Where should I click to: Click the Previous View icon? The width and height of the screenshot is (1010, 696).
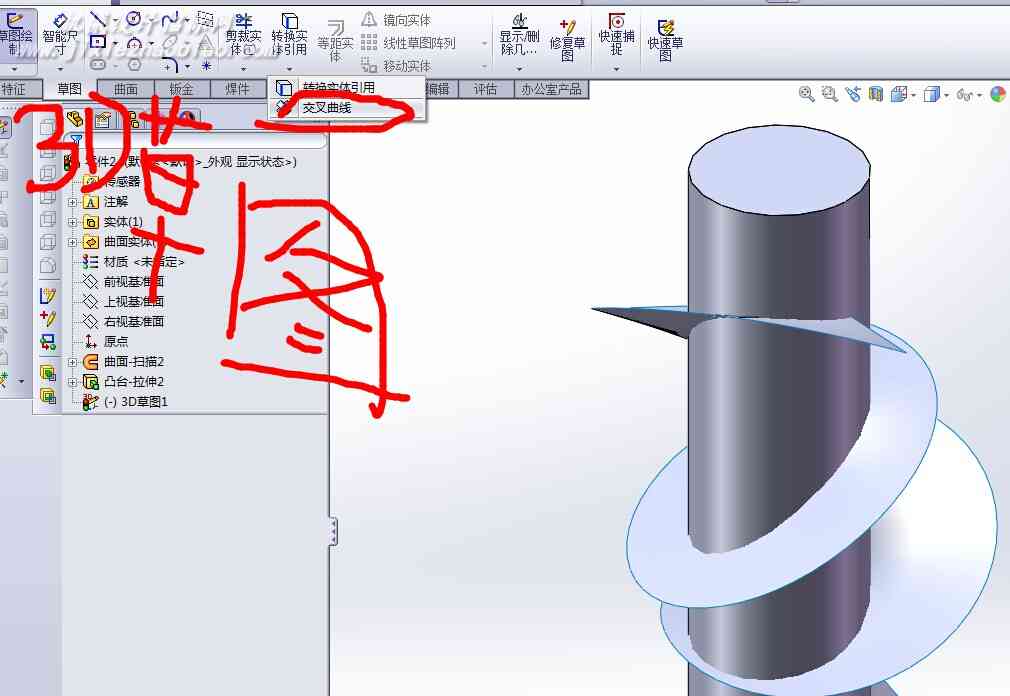tap(853, 94)
